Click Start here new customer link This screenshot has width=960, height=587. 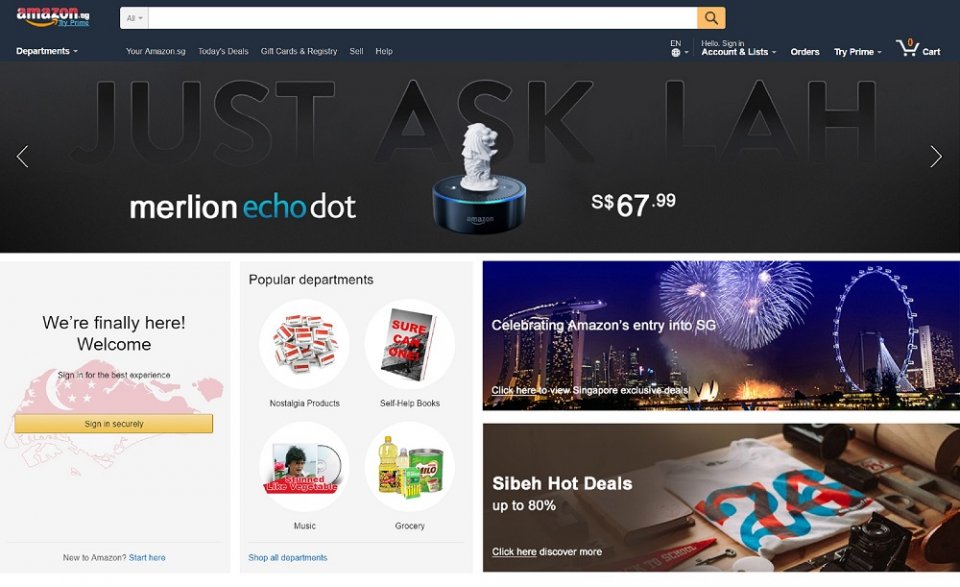[147, 558]
